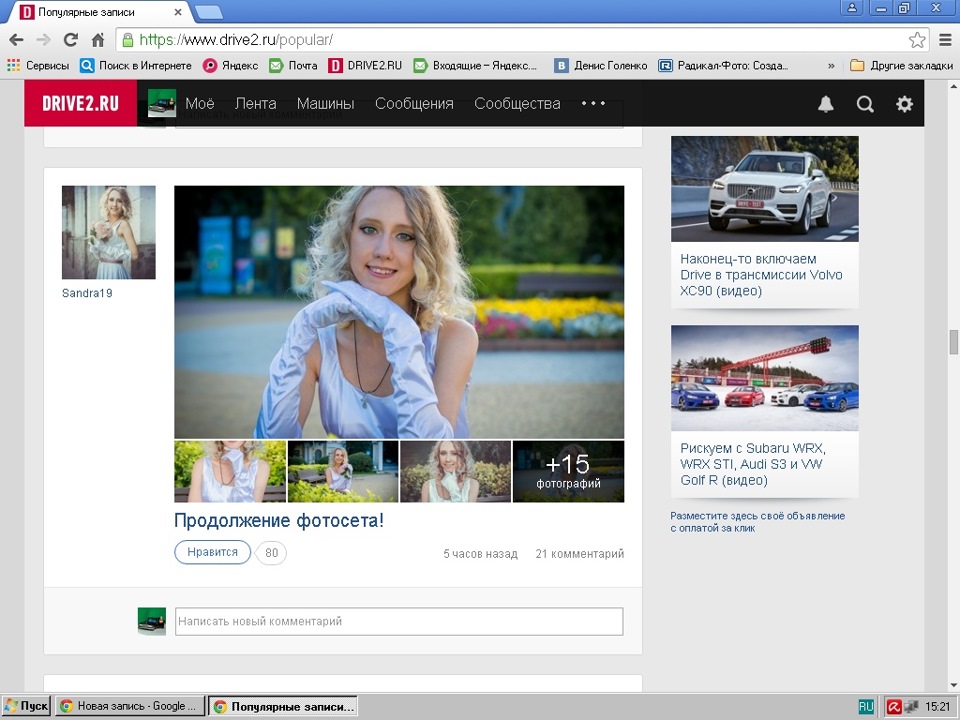Click the DRIVE2.RU logo
The width and height of the screenshot is (960, 720).
[80, 104]
